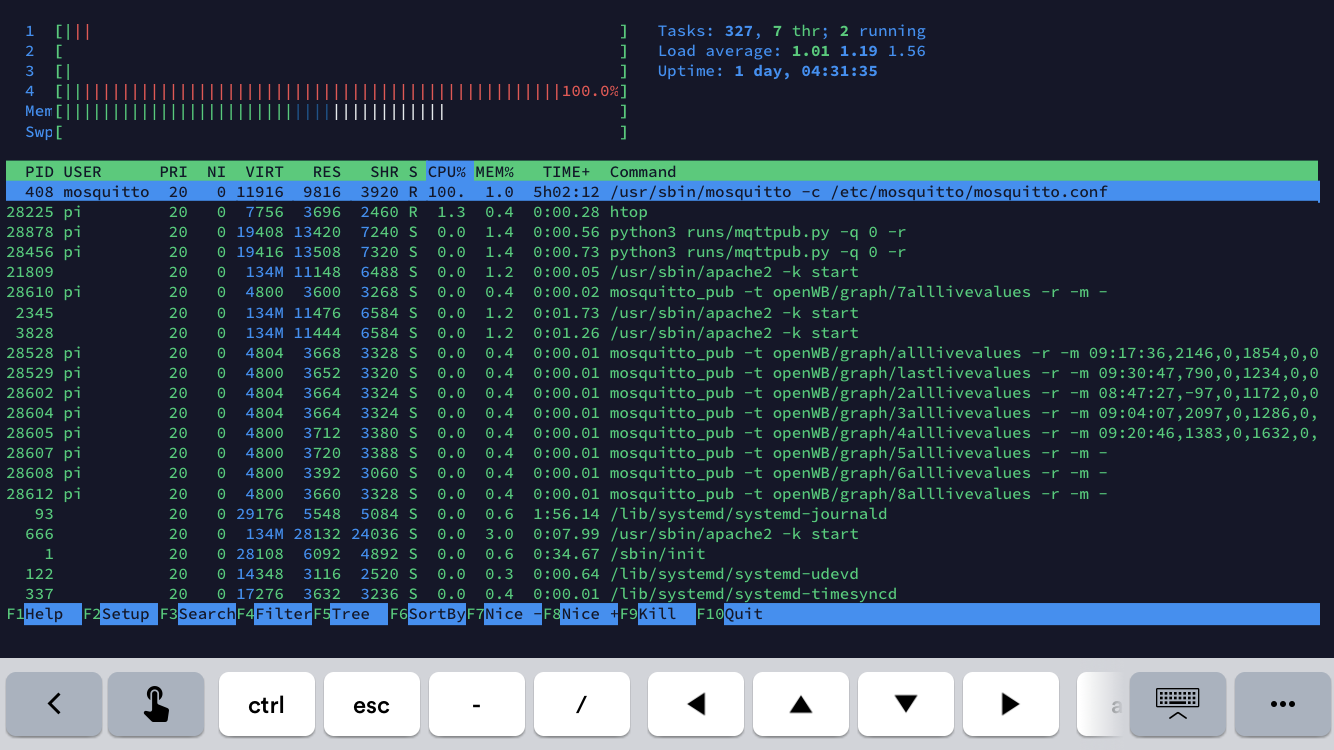
Task: Select mosquitto_pub 5alllivevalues row
Action: (662, 453)
